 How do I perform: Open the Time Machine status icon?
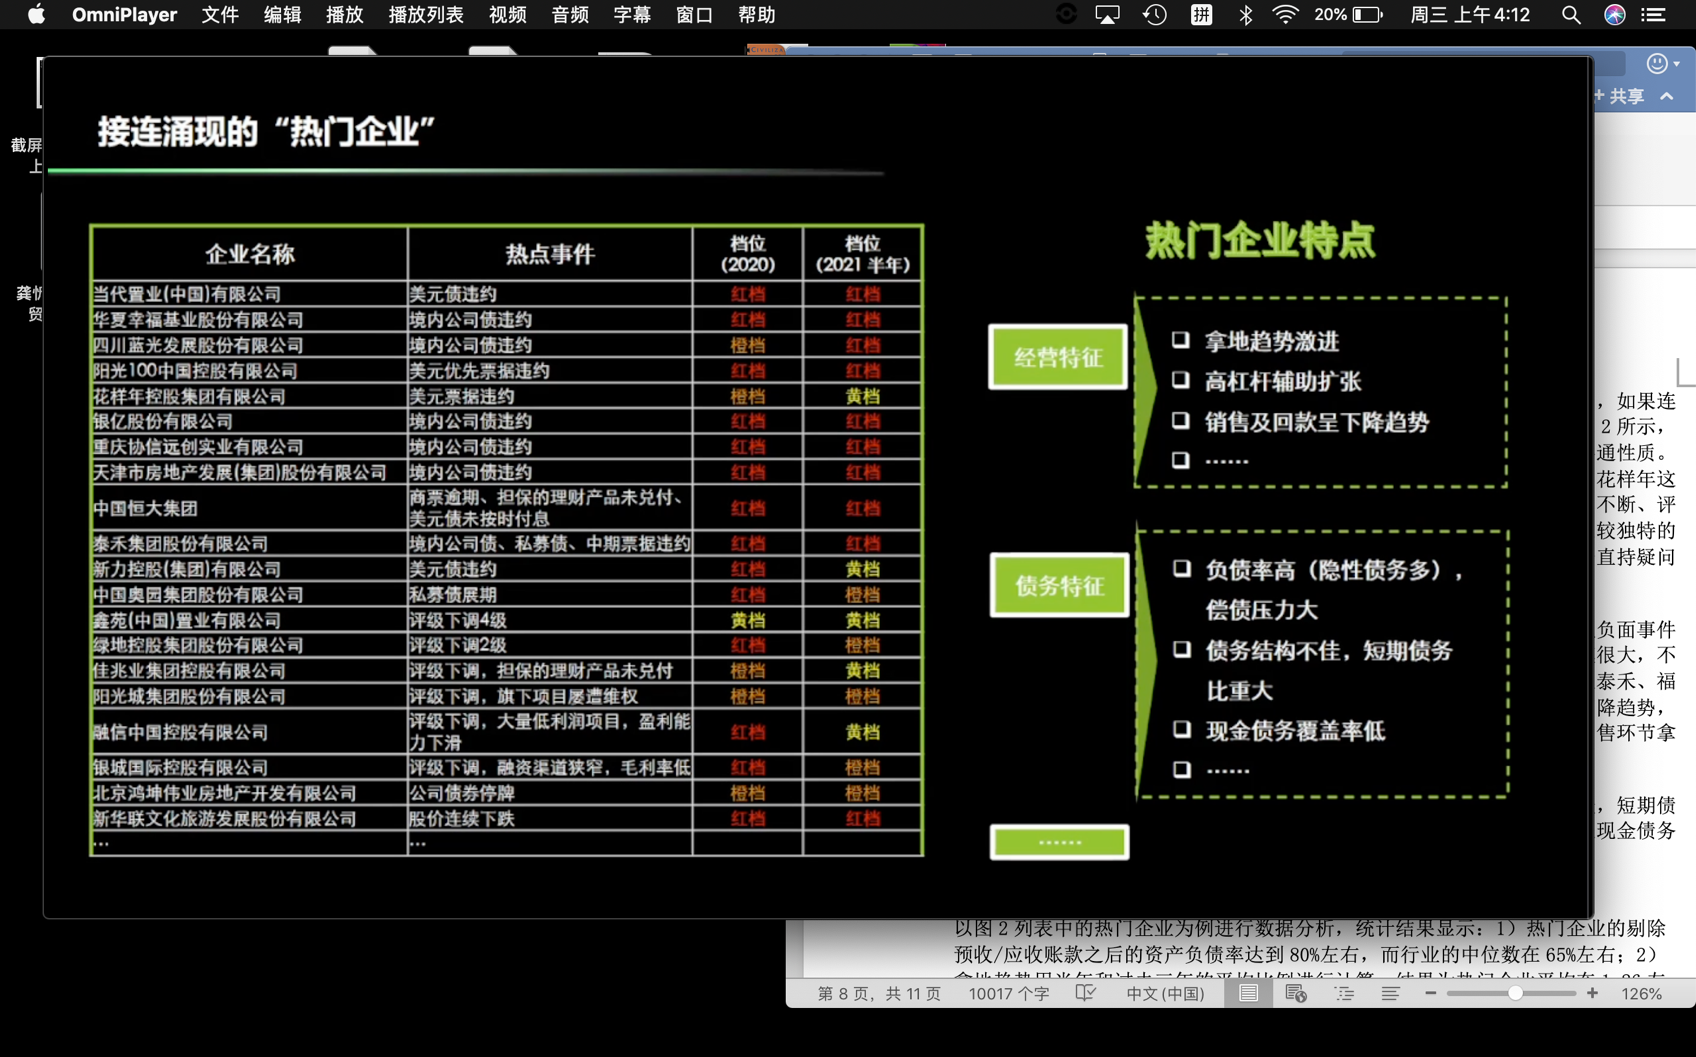tap(1155, 15)
